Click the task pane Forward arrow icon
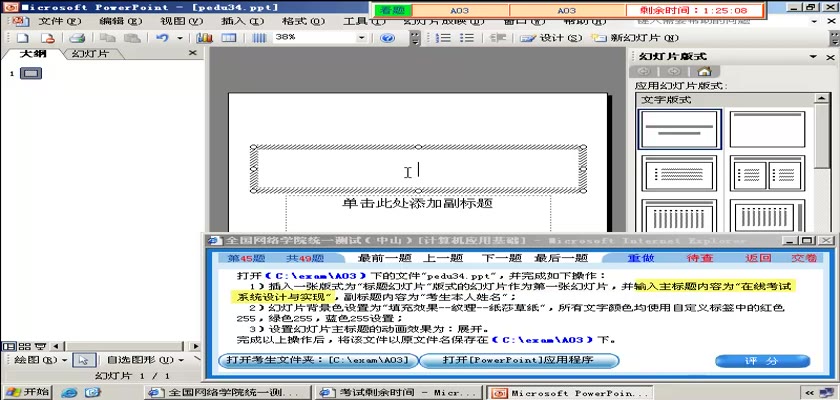840x400 pixels. (x=674, y=71)
